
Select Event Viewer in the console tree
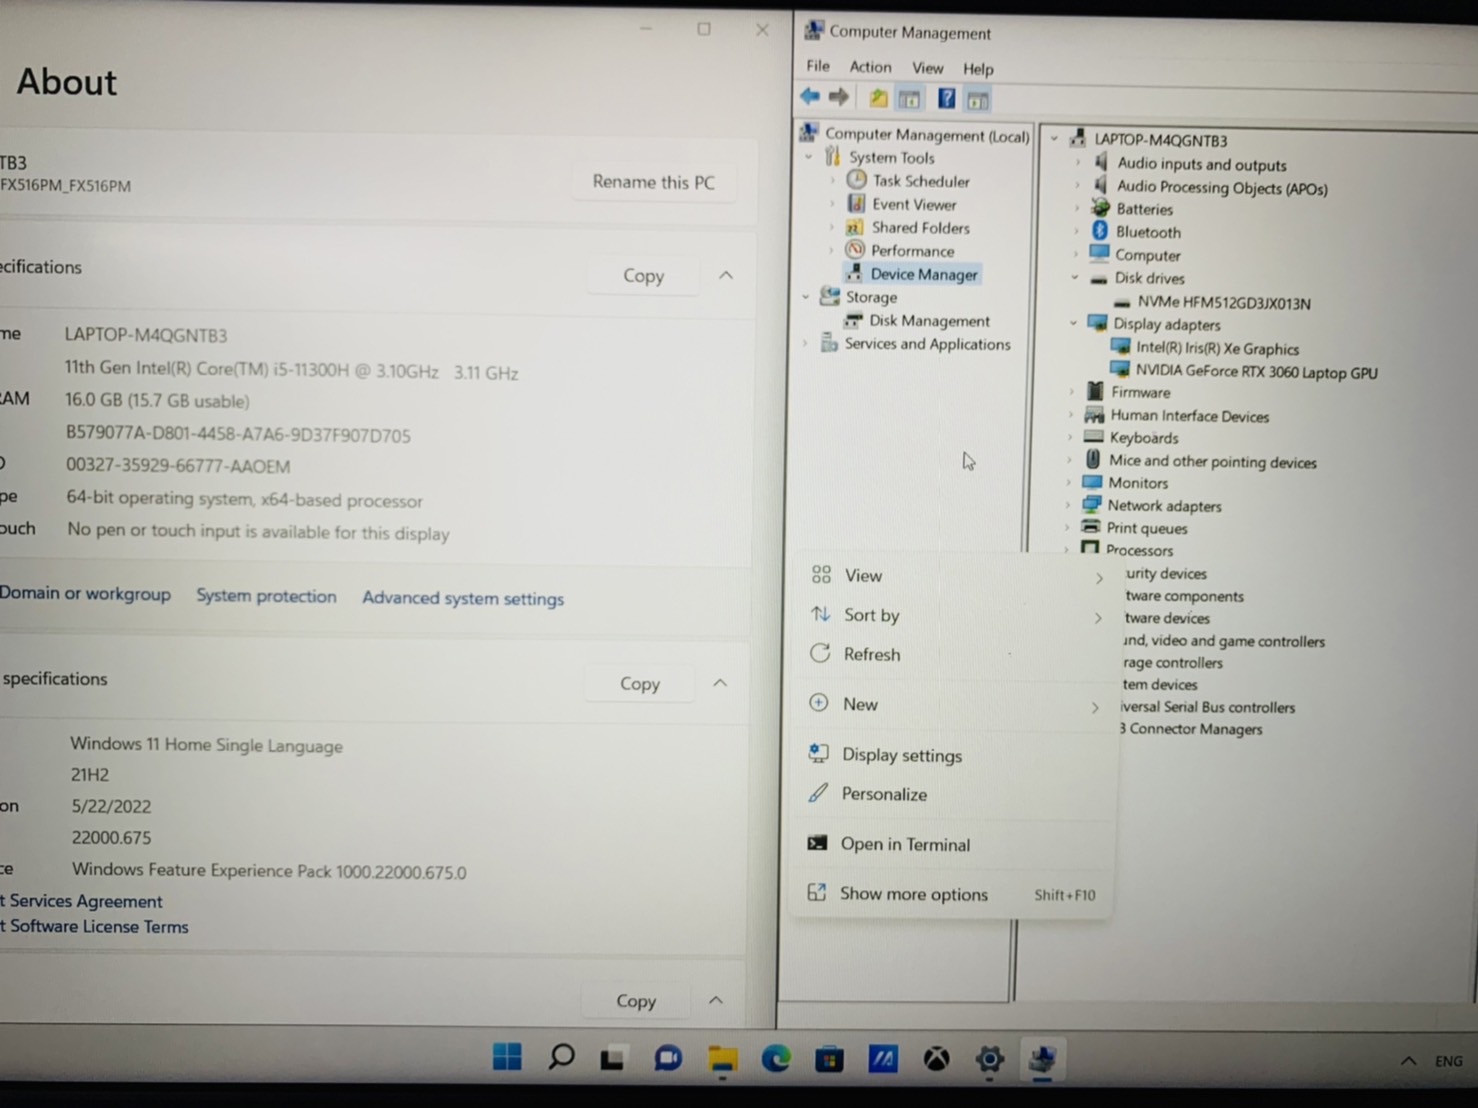tap(913, 204)
